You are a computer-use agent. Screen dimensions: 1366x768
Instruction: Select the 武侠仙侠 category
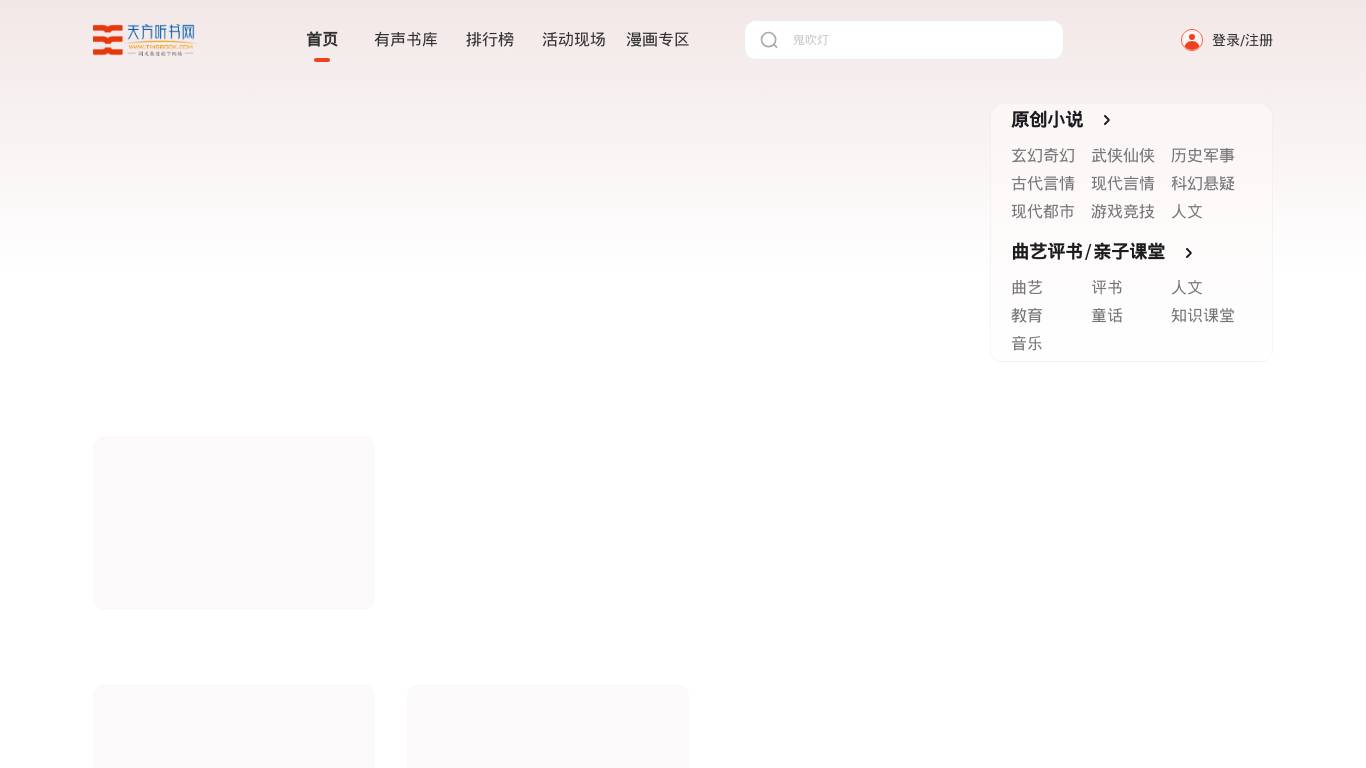(x=1123, y=156)
